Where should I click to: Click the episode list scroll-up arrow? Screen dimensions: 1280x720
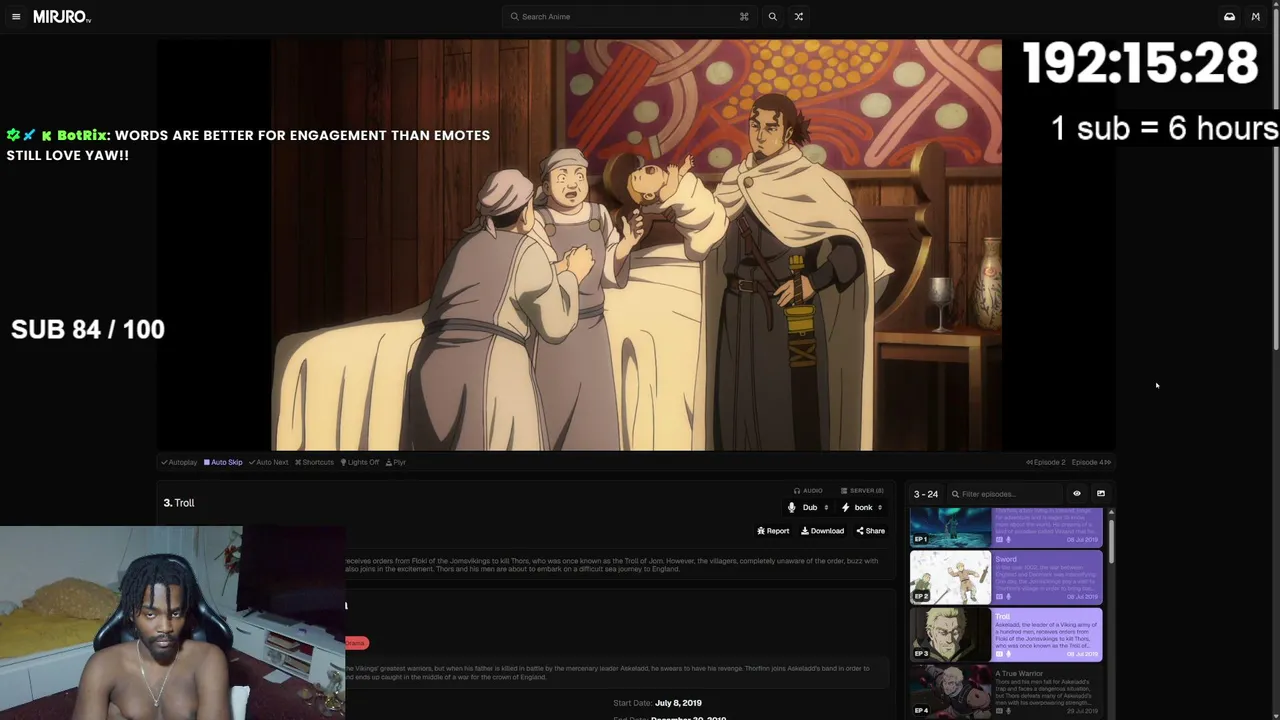[x=1111, y=513]
